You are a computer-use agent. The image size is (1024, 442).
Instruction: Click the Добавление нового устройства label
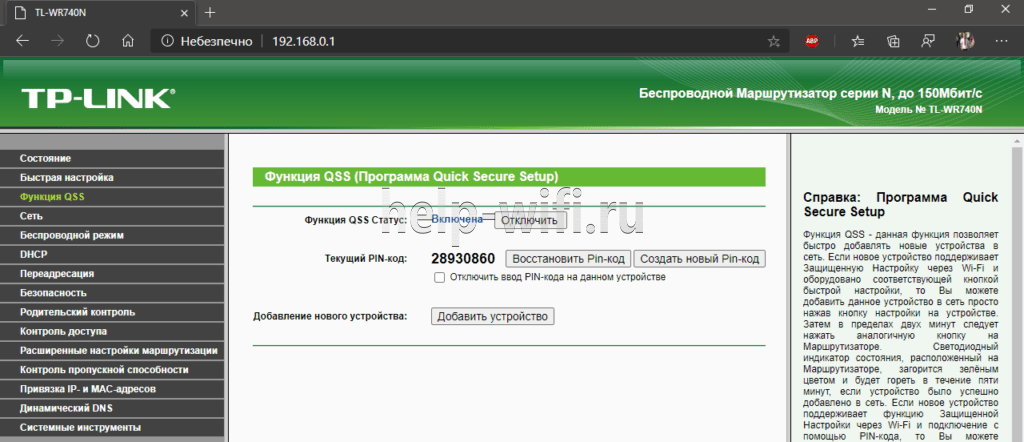[x=330, y=317]
